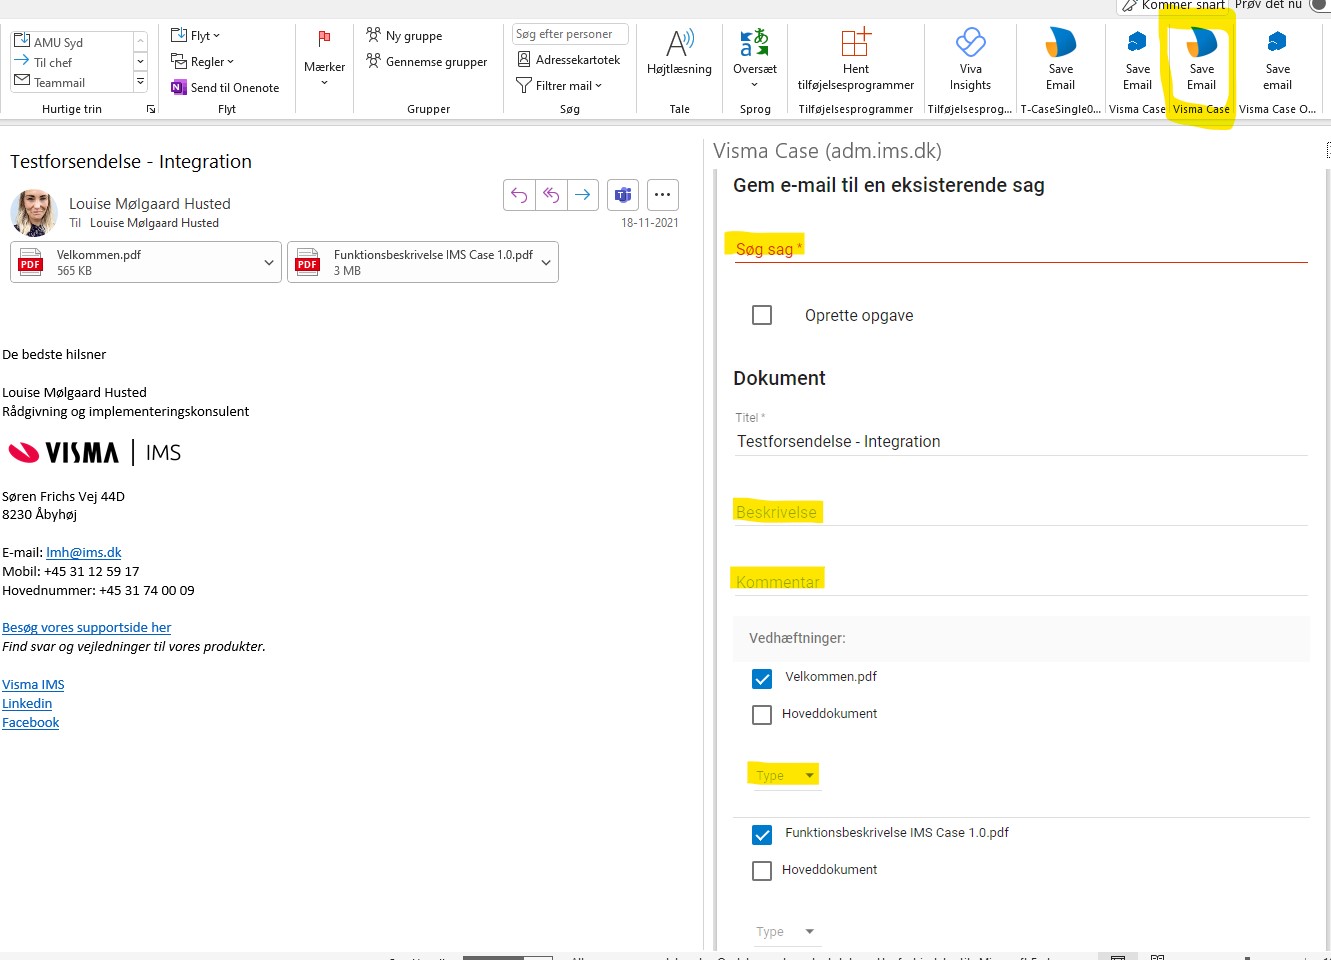Viewport: 1331px width, 960px height.
Task: Expand the quick steps gallery
Action: [140, 81]
